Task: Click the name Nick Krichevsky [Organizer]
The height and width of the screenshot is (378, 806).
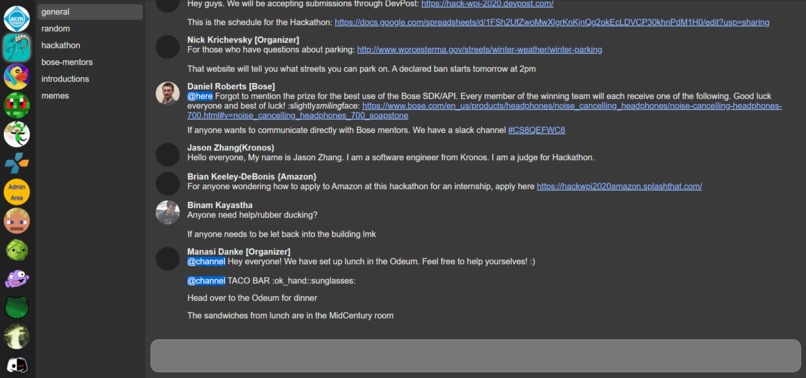Action: 243,40
